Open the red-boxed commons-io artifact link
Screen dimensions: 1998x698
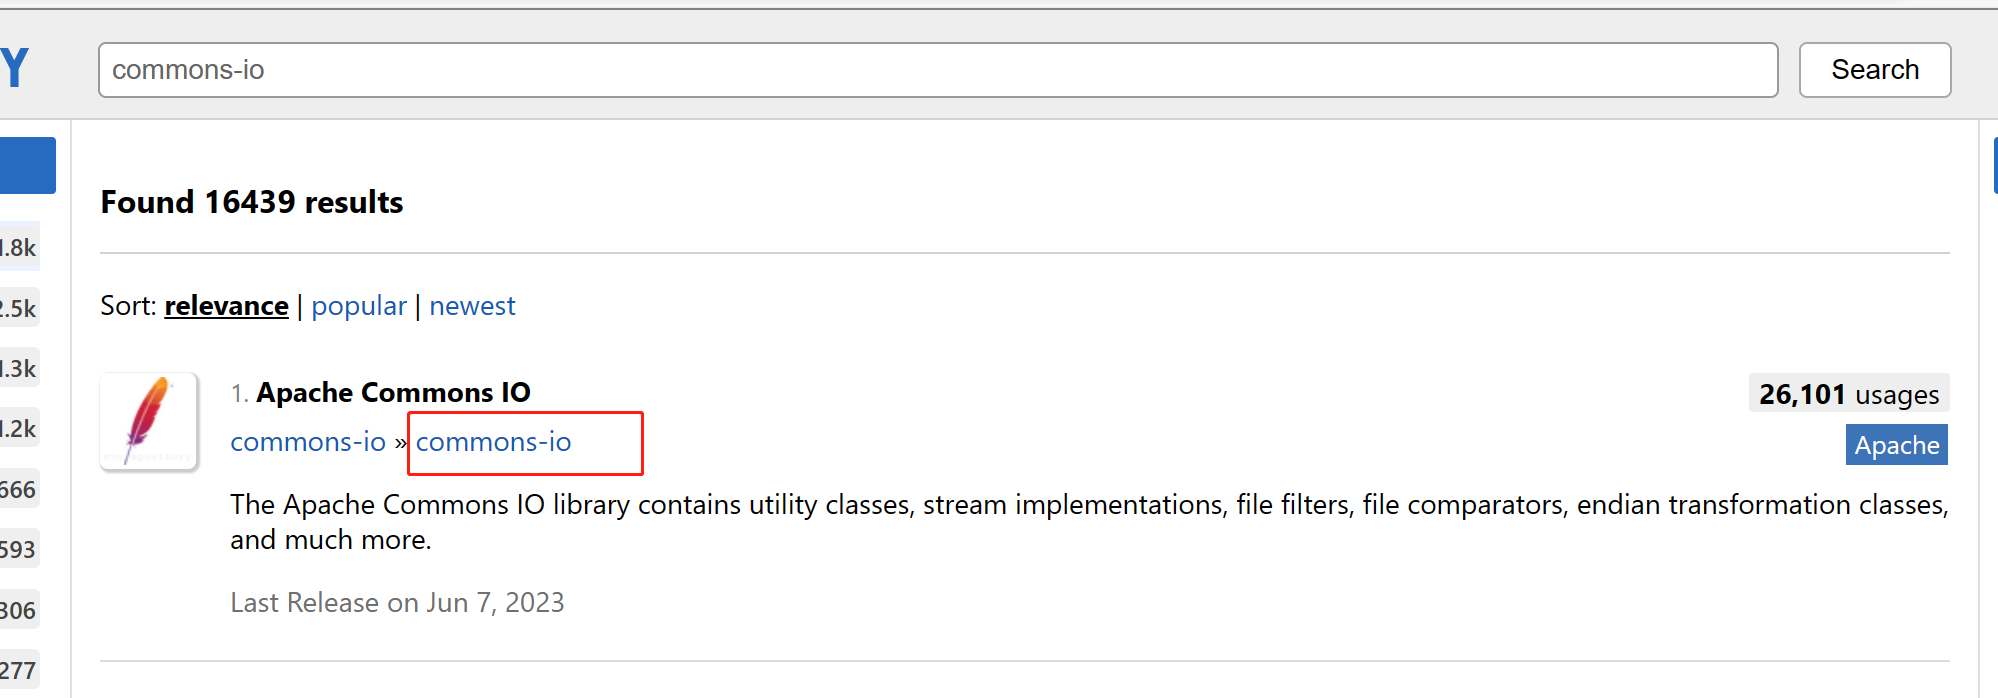click(x=494, y=442)
